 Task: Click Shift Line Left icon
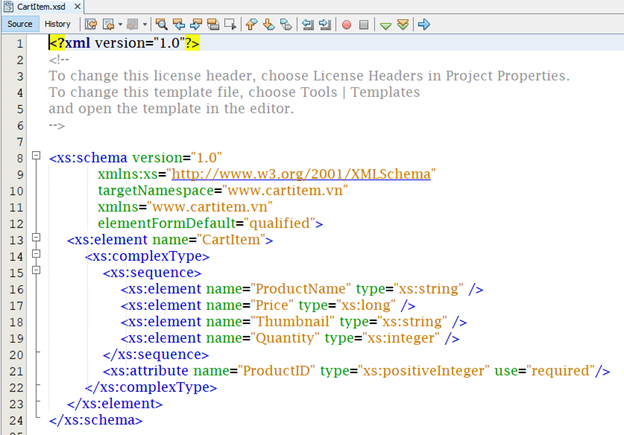tap(307, 24)
